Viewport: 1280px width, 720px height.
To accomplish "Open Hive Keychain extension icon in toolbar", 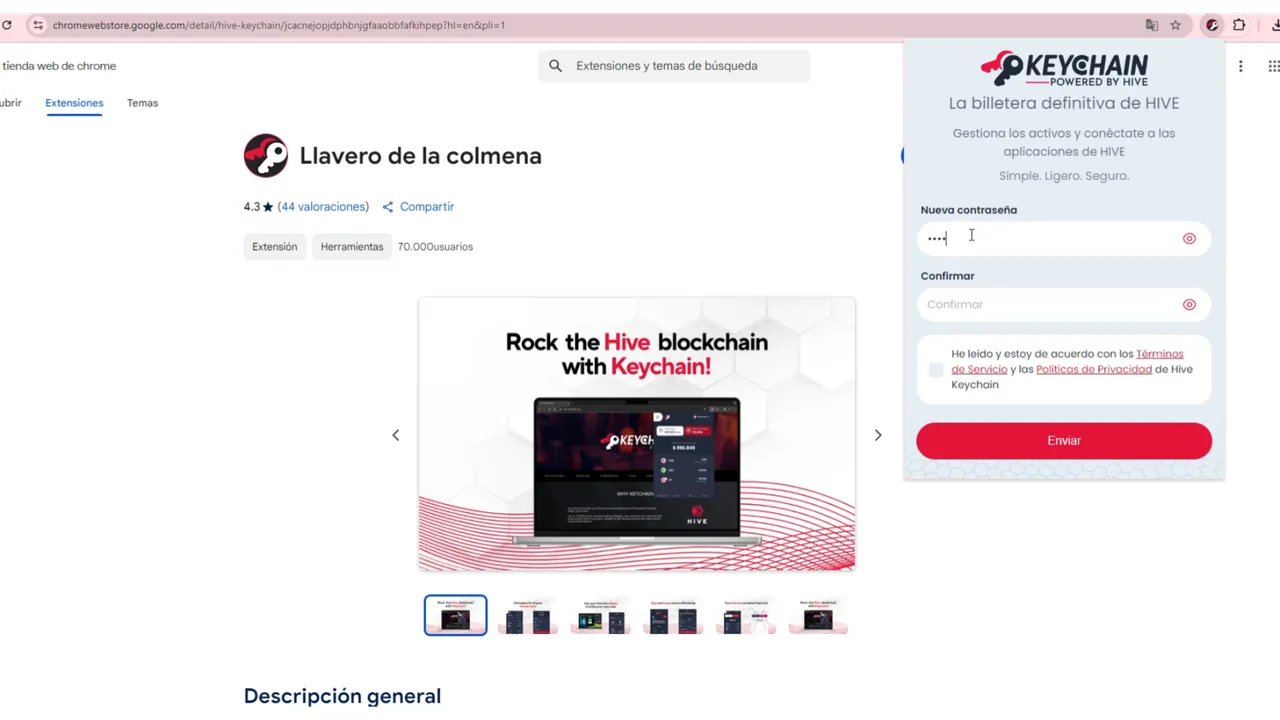I will [x=1212, y=25].
